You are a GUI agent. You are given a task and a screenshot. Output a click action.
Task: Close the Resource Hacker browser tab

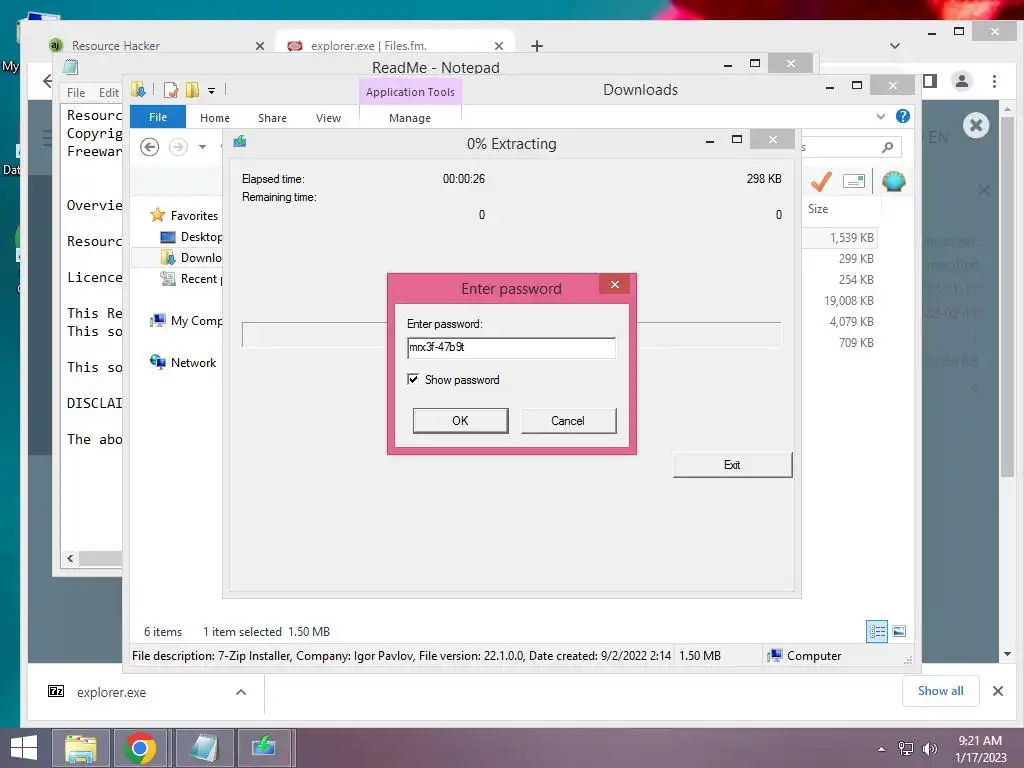tap(260, 46)
